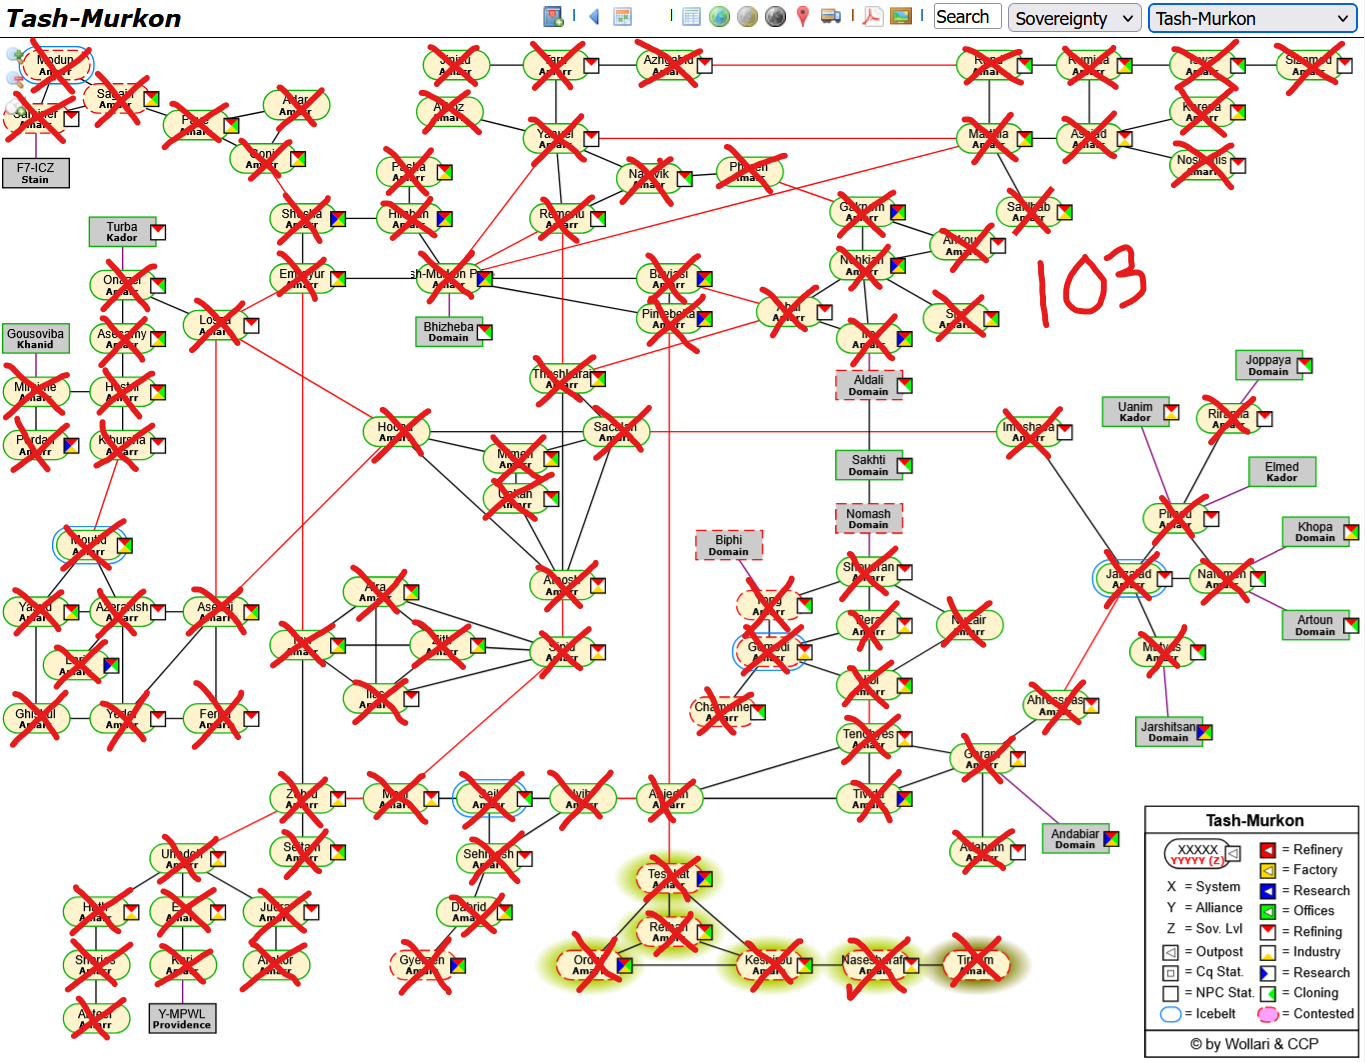Open Sakhti Domain region link

click(x=868, y=465)
